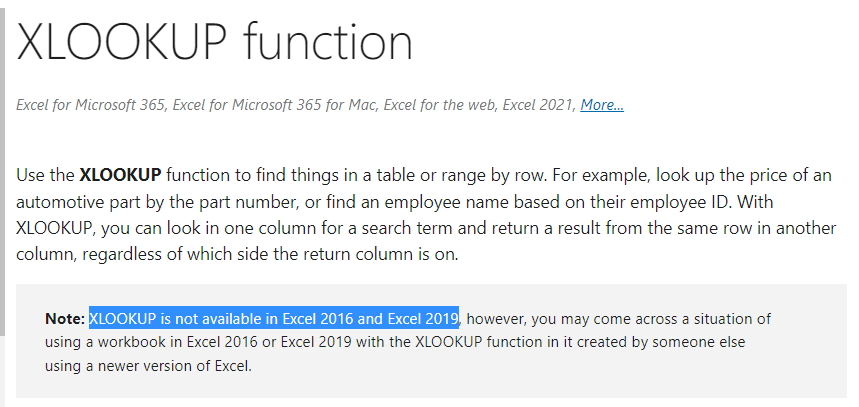Click the bold "Note:" label
Viewport: 859px width, 407px height.
pyautogui.click(x=65, y=319)
